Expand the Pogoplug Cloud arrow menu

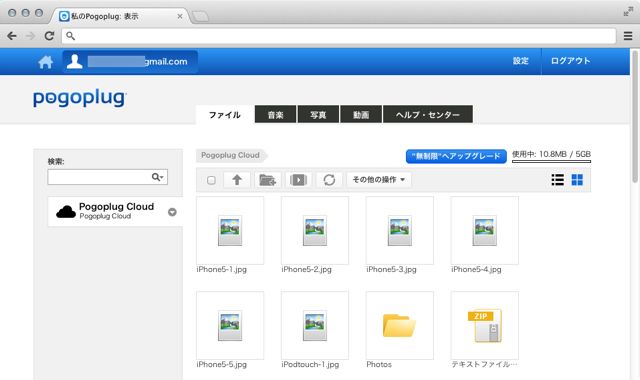[172, 212]
